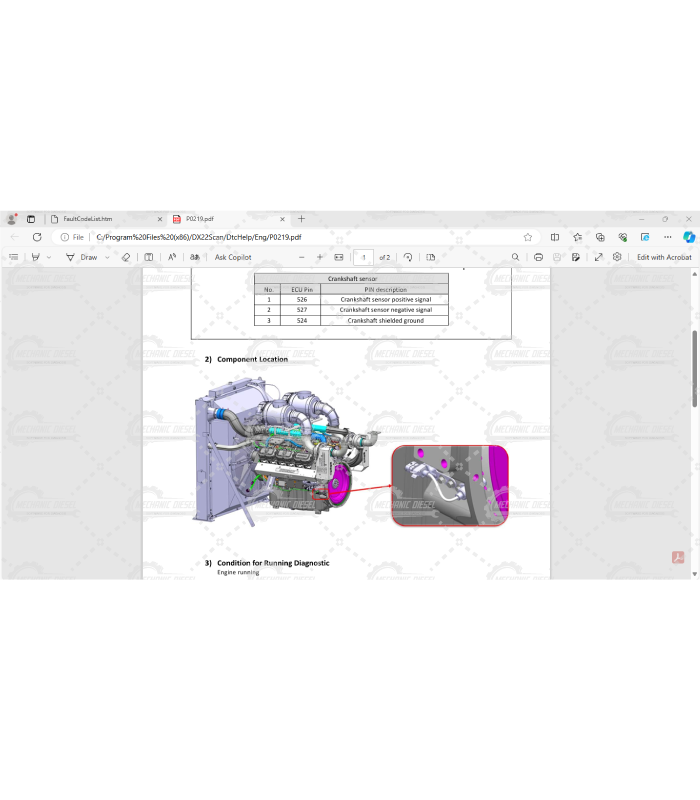Expand the Draw tool options arrow
Image resolution: width=700 pixels, height=800 pixels.
coord(107,257)
